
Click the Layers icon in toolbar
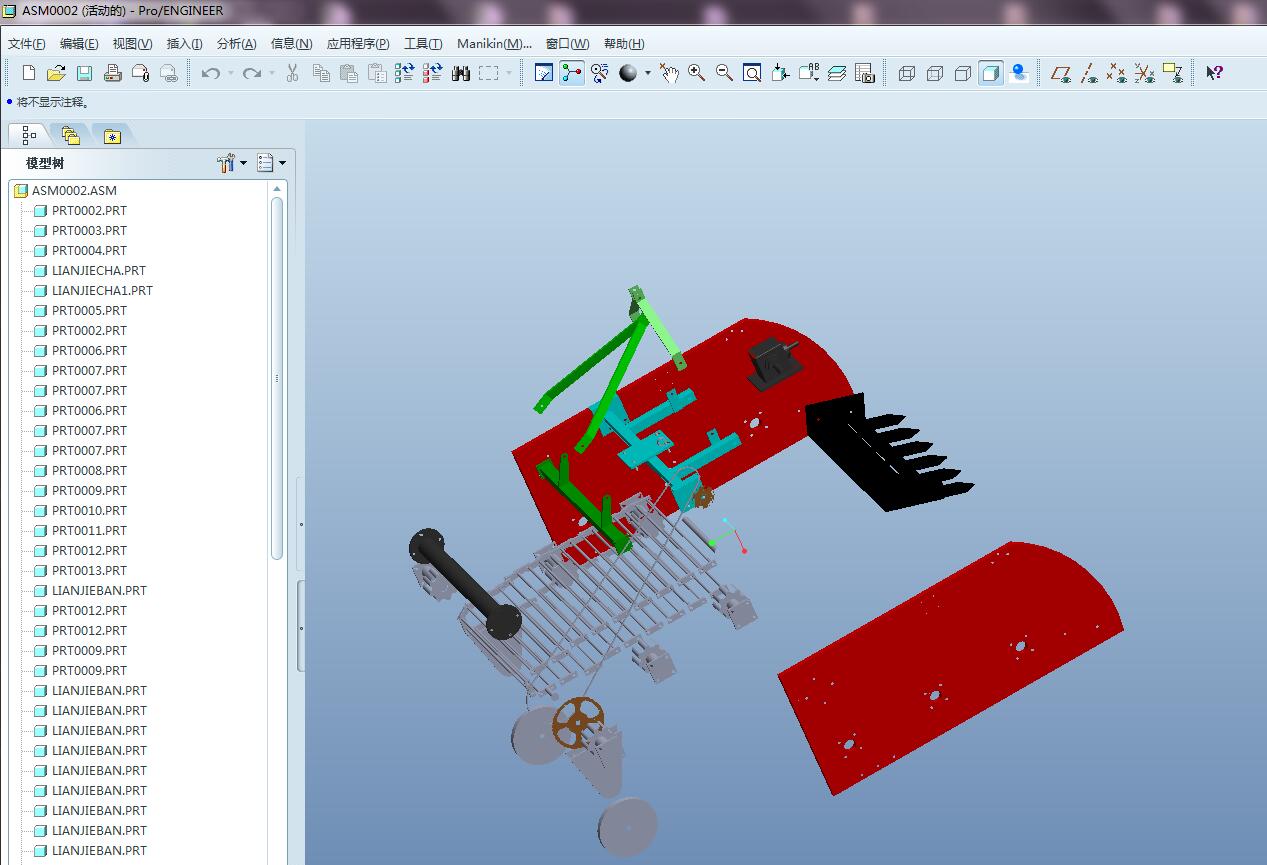pos(837,73)
